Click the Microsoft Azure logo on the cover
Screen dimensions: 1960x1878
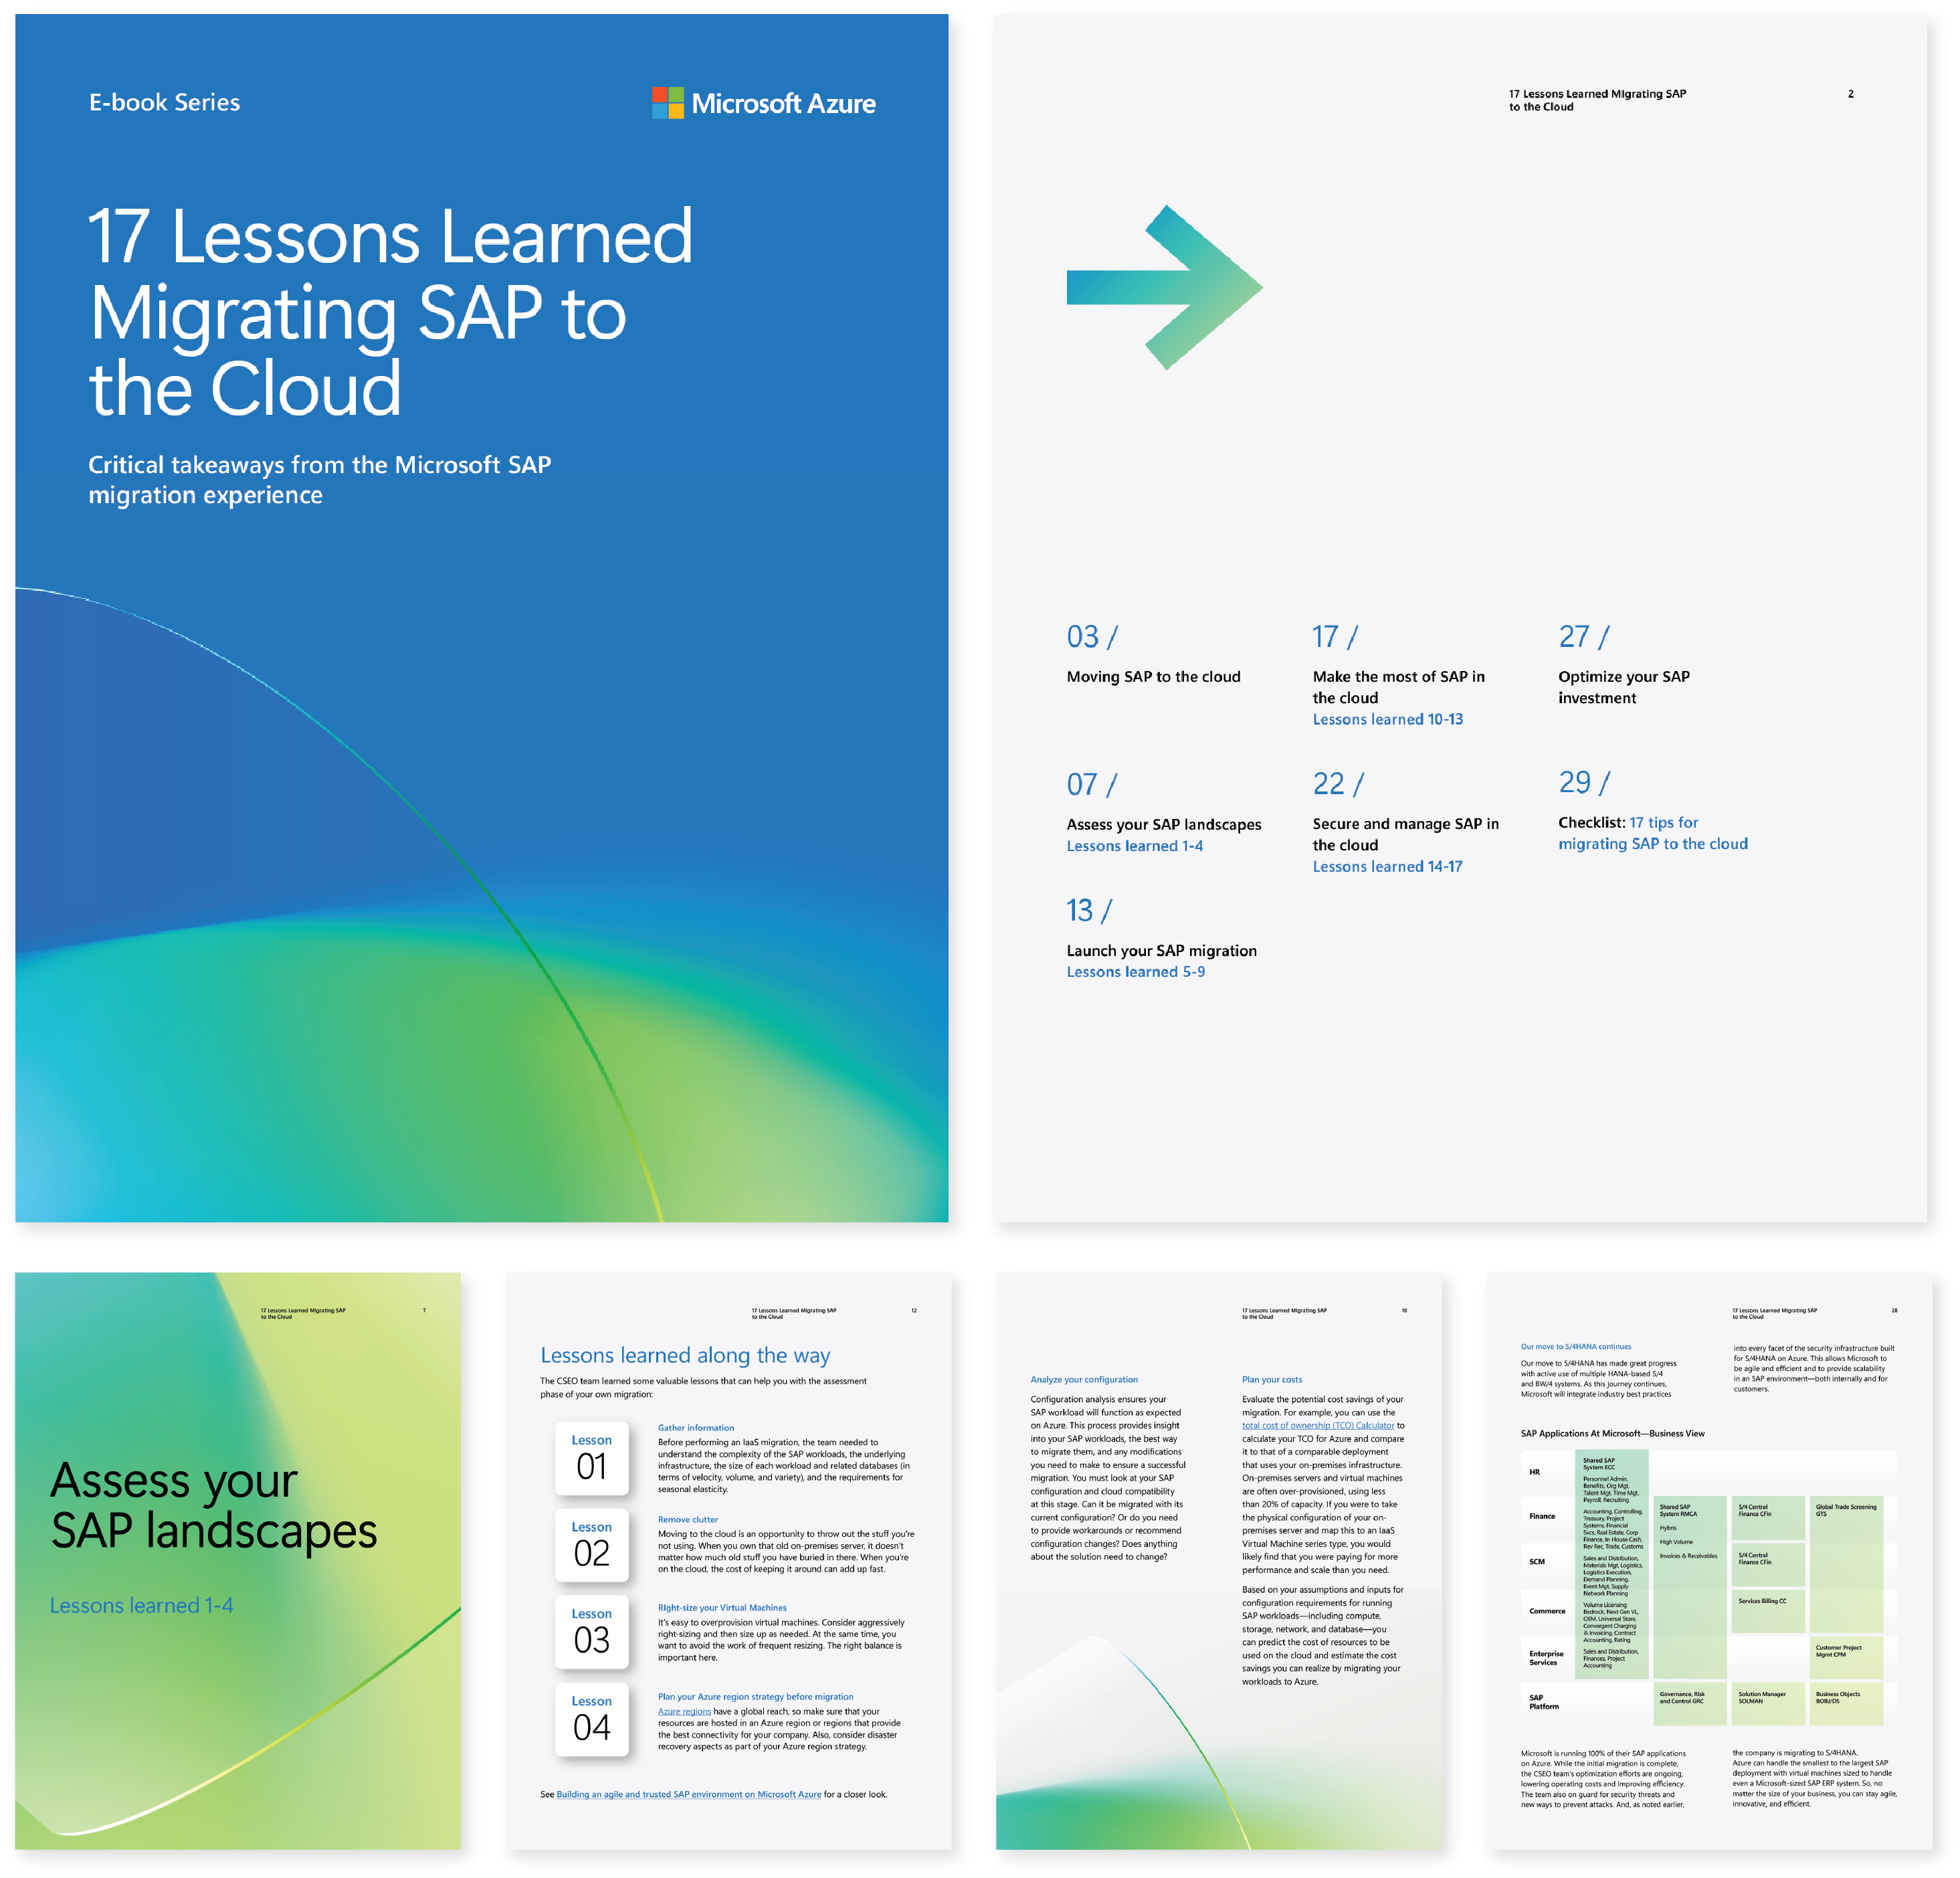[763, 103]
